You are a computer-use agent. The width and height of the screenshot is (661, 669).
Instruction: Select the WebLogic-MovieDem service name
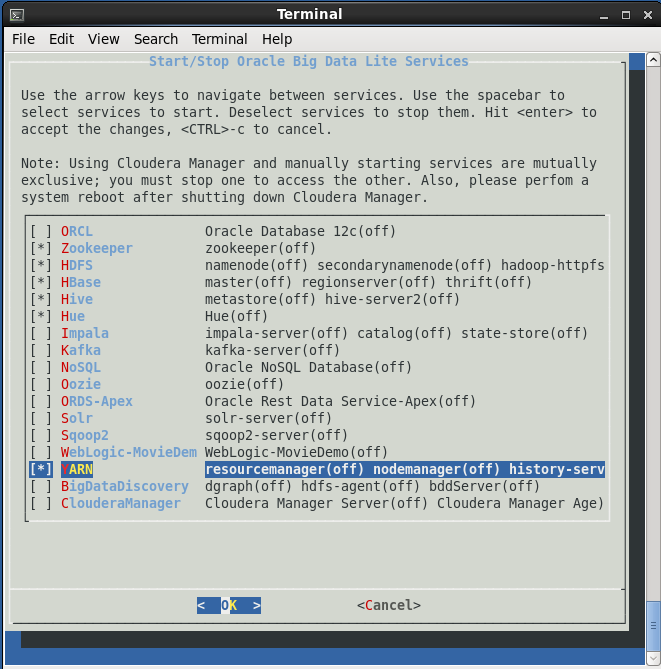tap(129, 452)
